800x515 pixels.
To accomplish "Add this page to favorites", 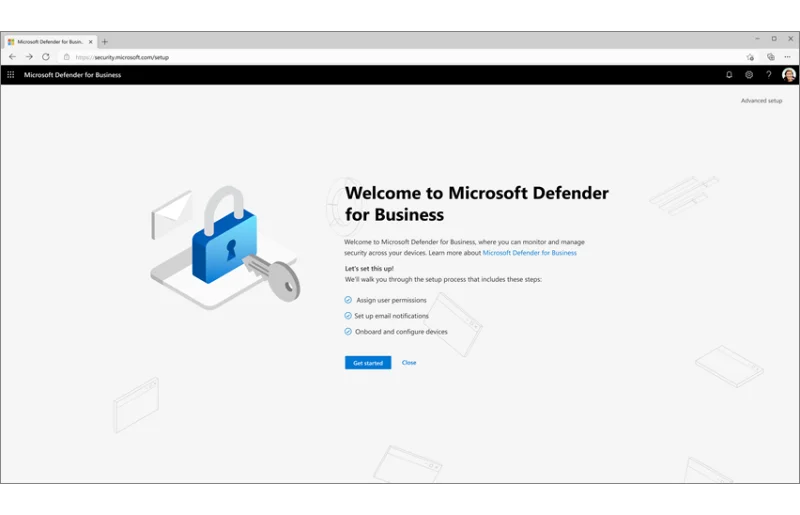I will tap(750, 57).
